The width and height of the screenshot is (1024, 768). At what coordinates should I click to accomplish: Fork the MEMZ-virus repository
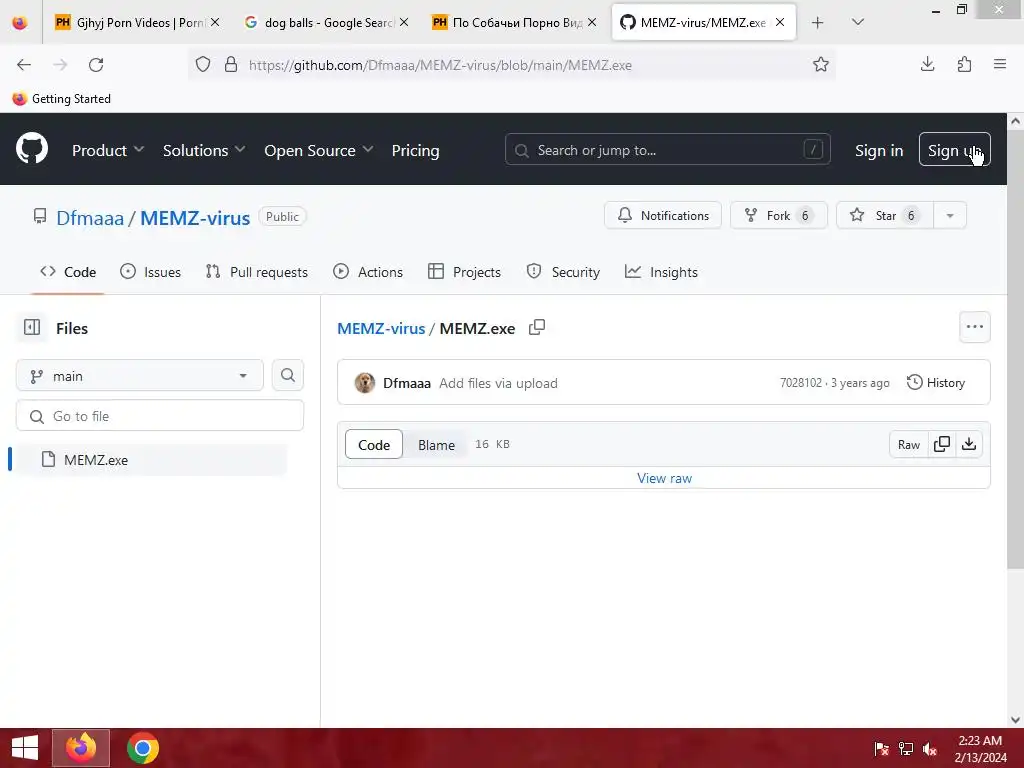click(x=778, y=216)
